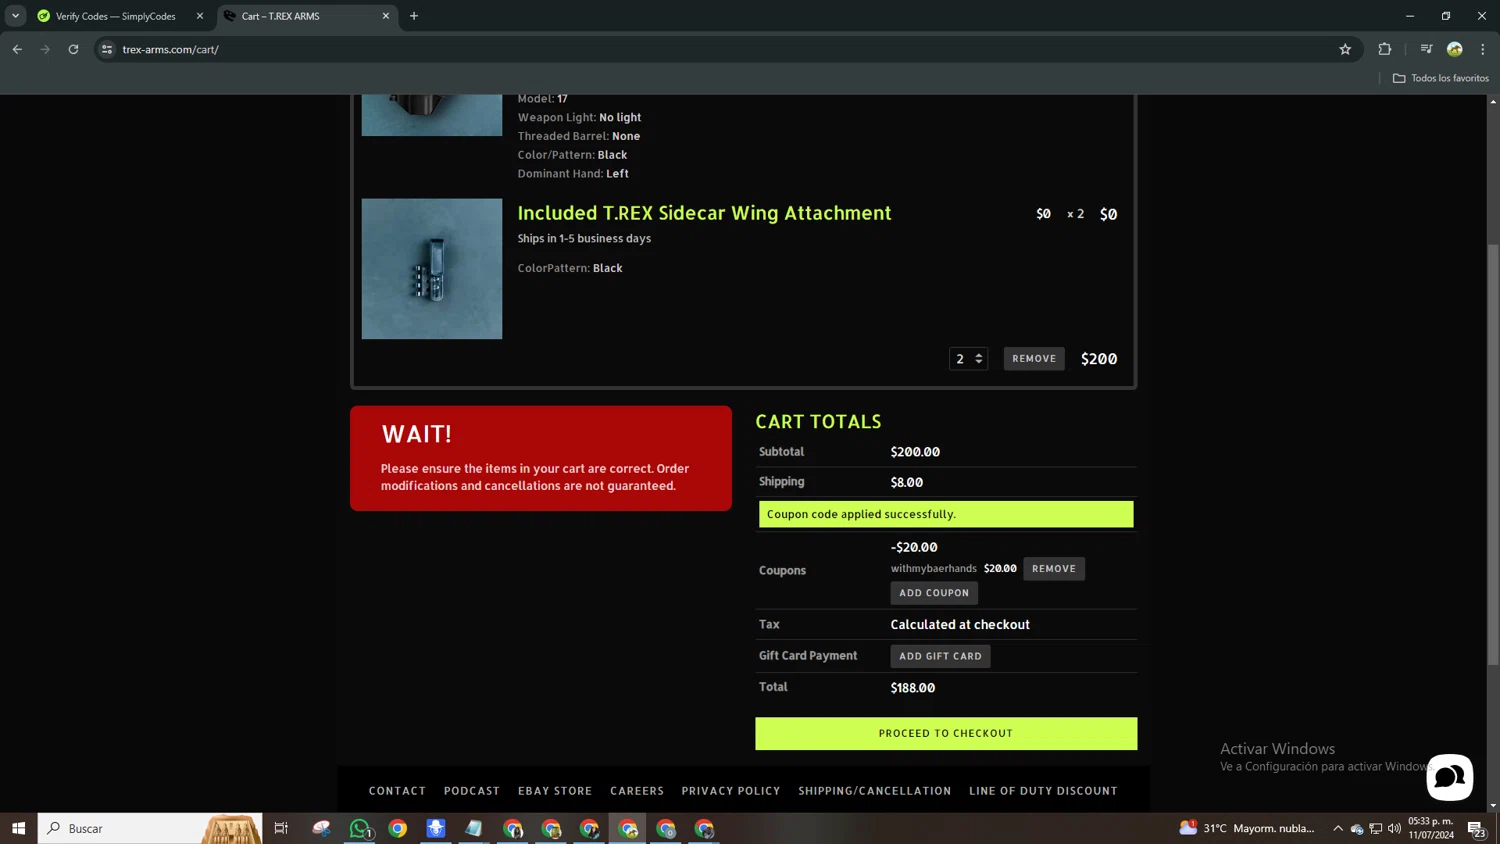
Task: Go back using the browser back arrow
Action: click(x=17, y=49)
